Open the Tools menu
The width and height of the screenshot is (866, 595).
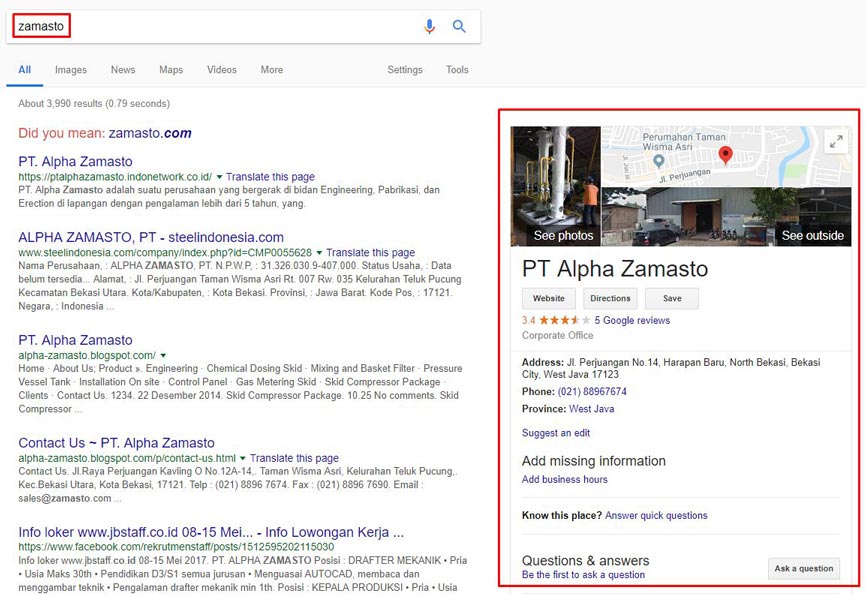457,70
